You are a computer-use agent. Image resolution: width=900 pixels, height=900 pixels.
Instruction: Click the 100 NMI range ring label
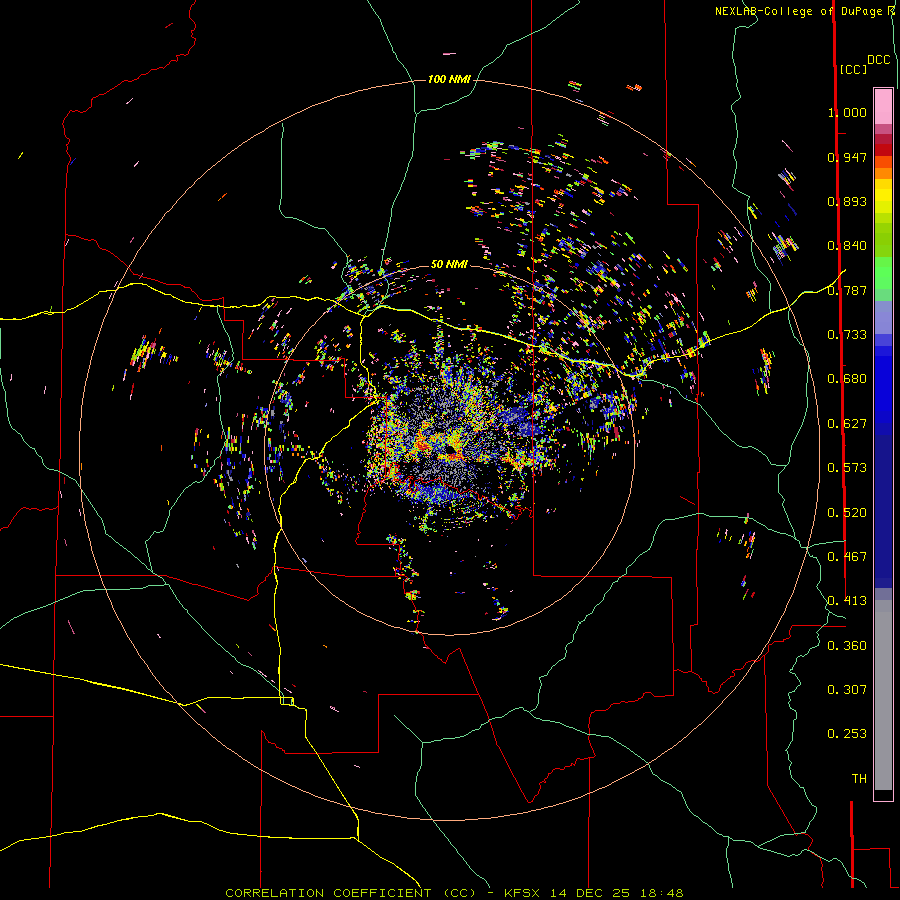449,79
